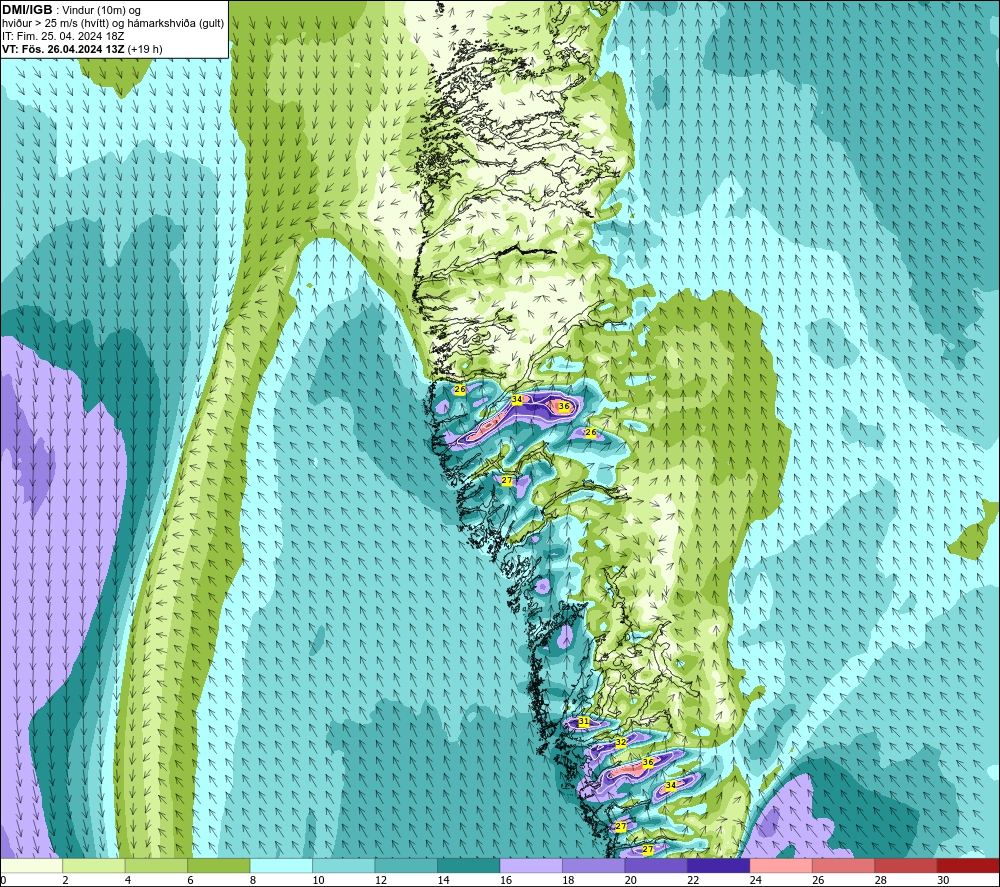
Task: Click the 34 gust label below the 32 label
Action: (x=670, y=786)
